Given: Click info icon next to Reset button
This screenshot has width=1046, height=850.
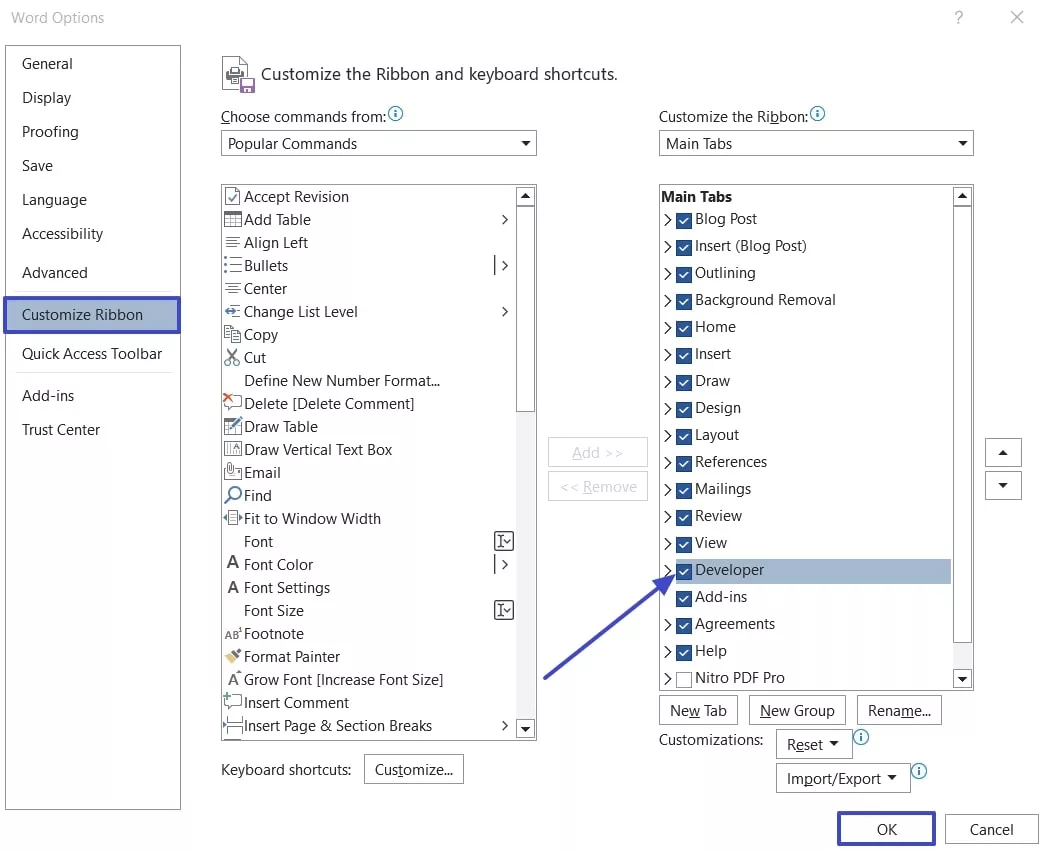Looking at the screenshot, I should [861, 737].
